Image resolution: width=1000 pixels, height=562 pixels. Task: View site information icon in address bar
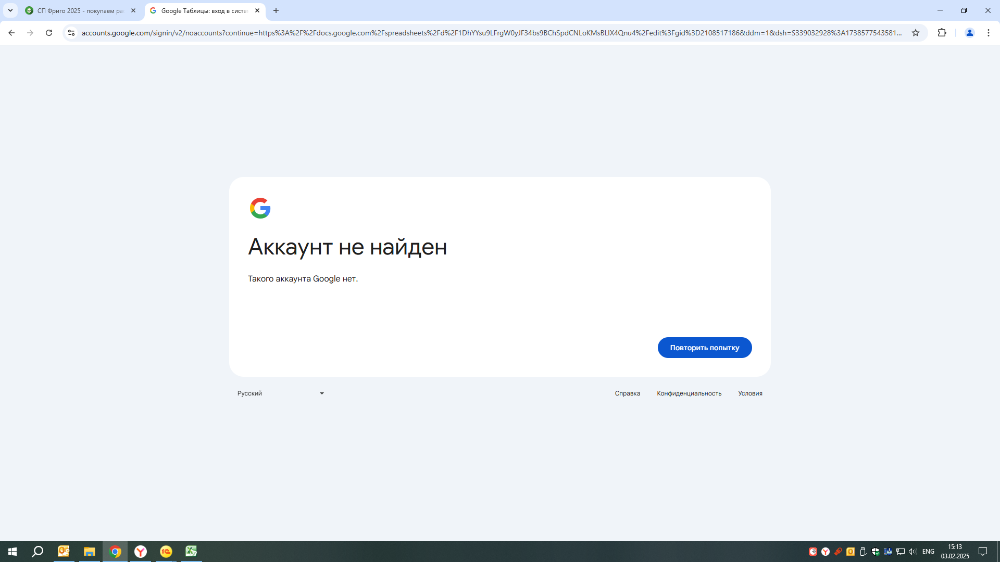71,33
